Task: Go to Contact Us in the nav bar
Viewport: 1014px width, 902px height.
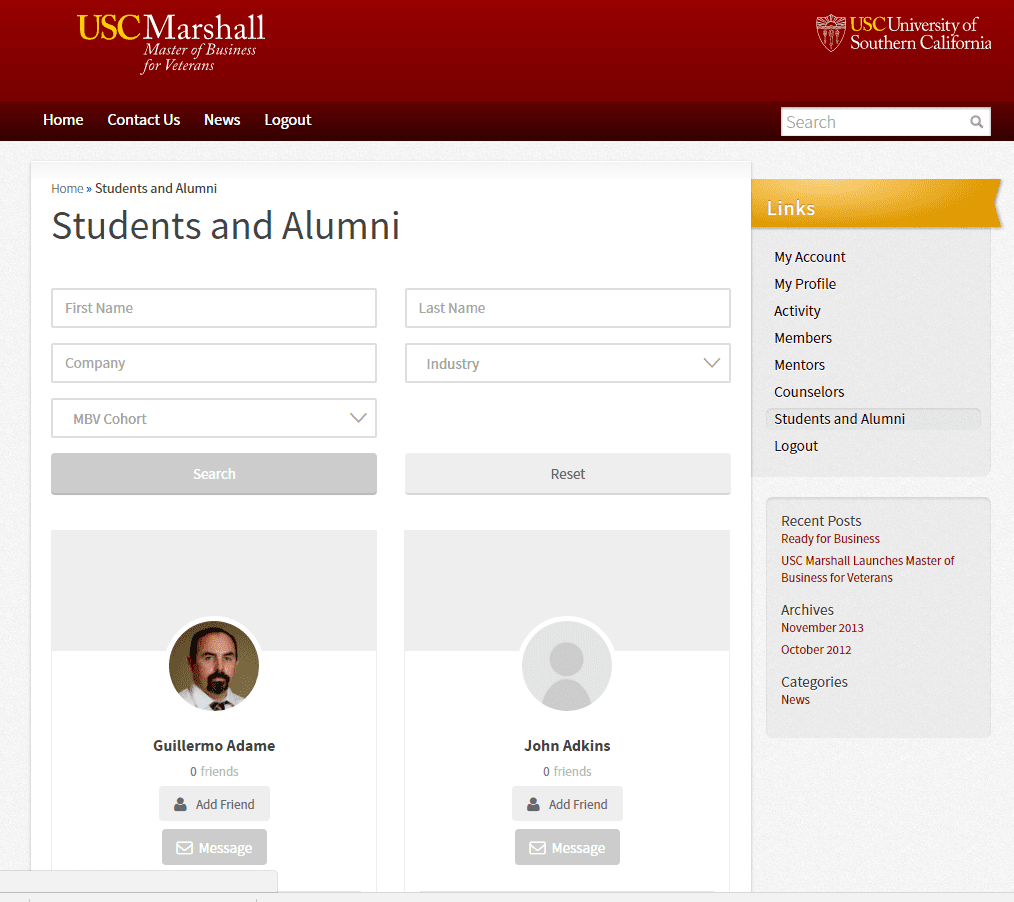Action: pyautogui.click(x=144, y=120)
